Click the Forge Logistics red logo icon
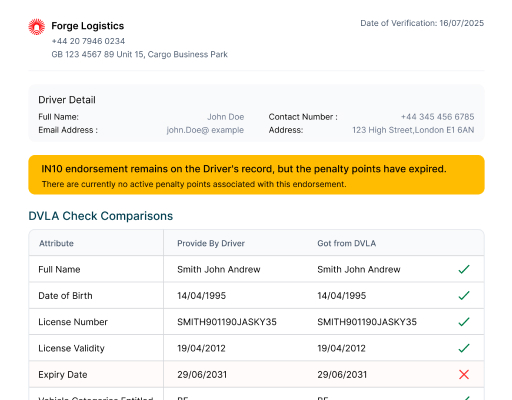Viewport: 512px width, 400px height. click(37, 27)
